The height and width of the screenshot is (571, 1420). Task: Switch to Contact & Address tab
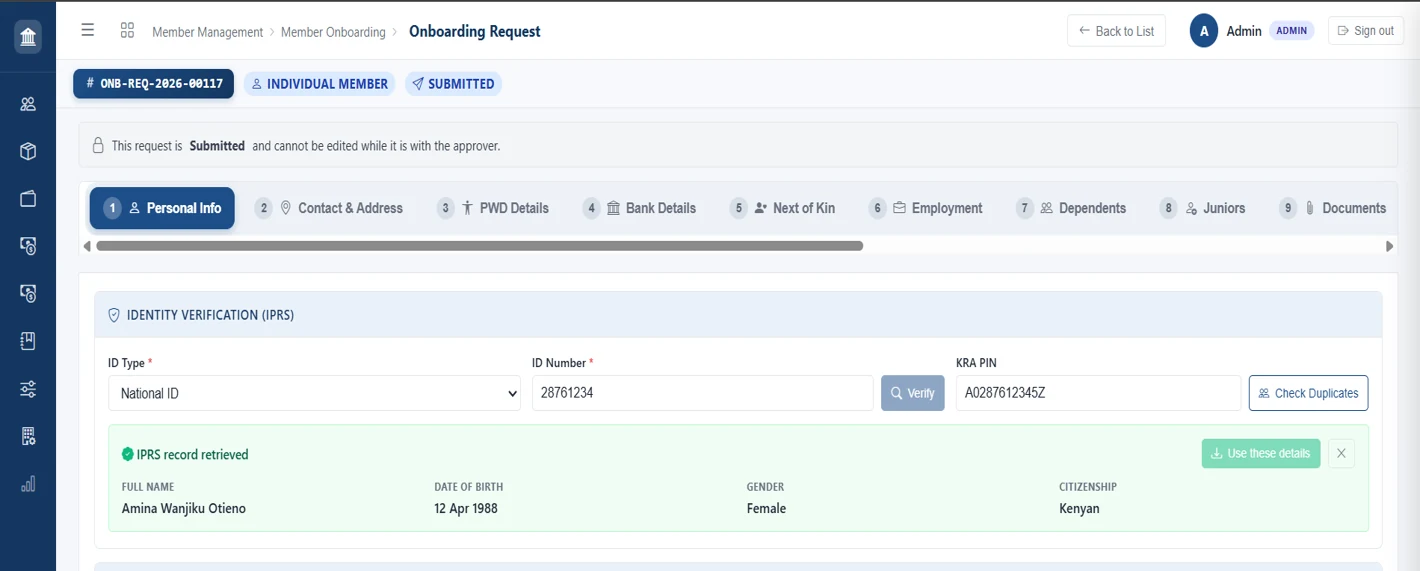tap(329, 208)
